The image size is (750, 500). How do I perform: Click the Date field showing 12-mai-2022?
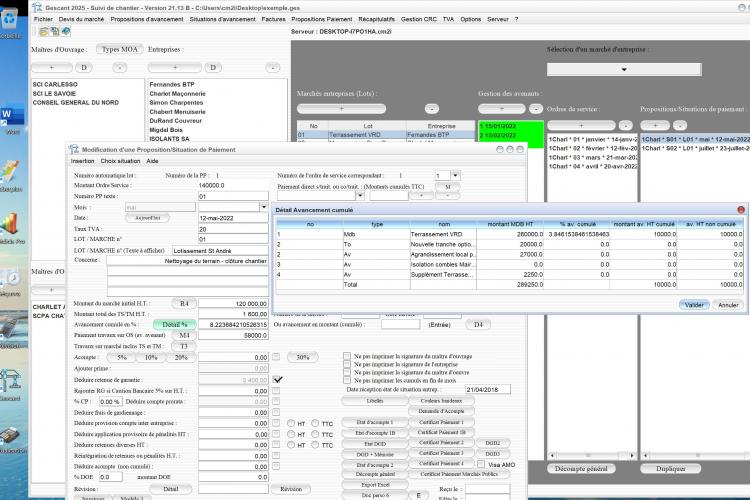pos(233,218)
